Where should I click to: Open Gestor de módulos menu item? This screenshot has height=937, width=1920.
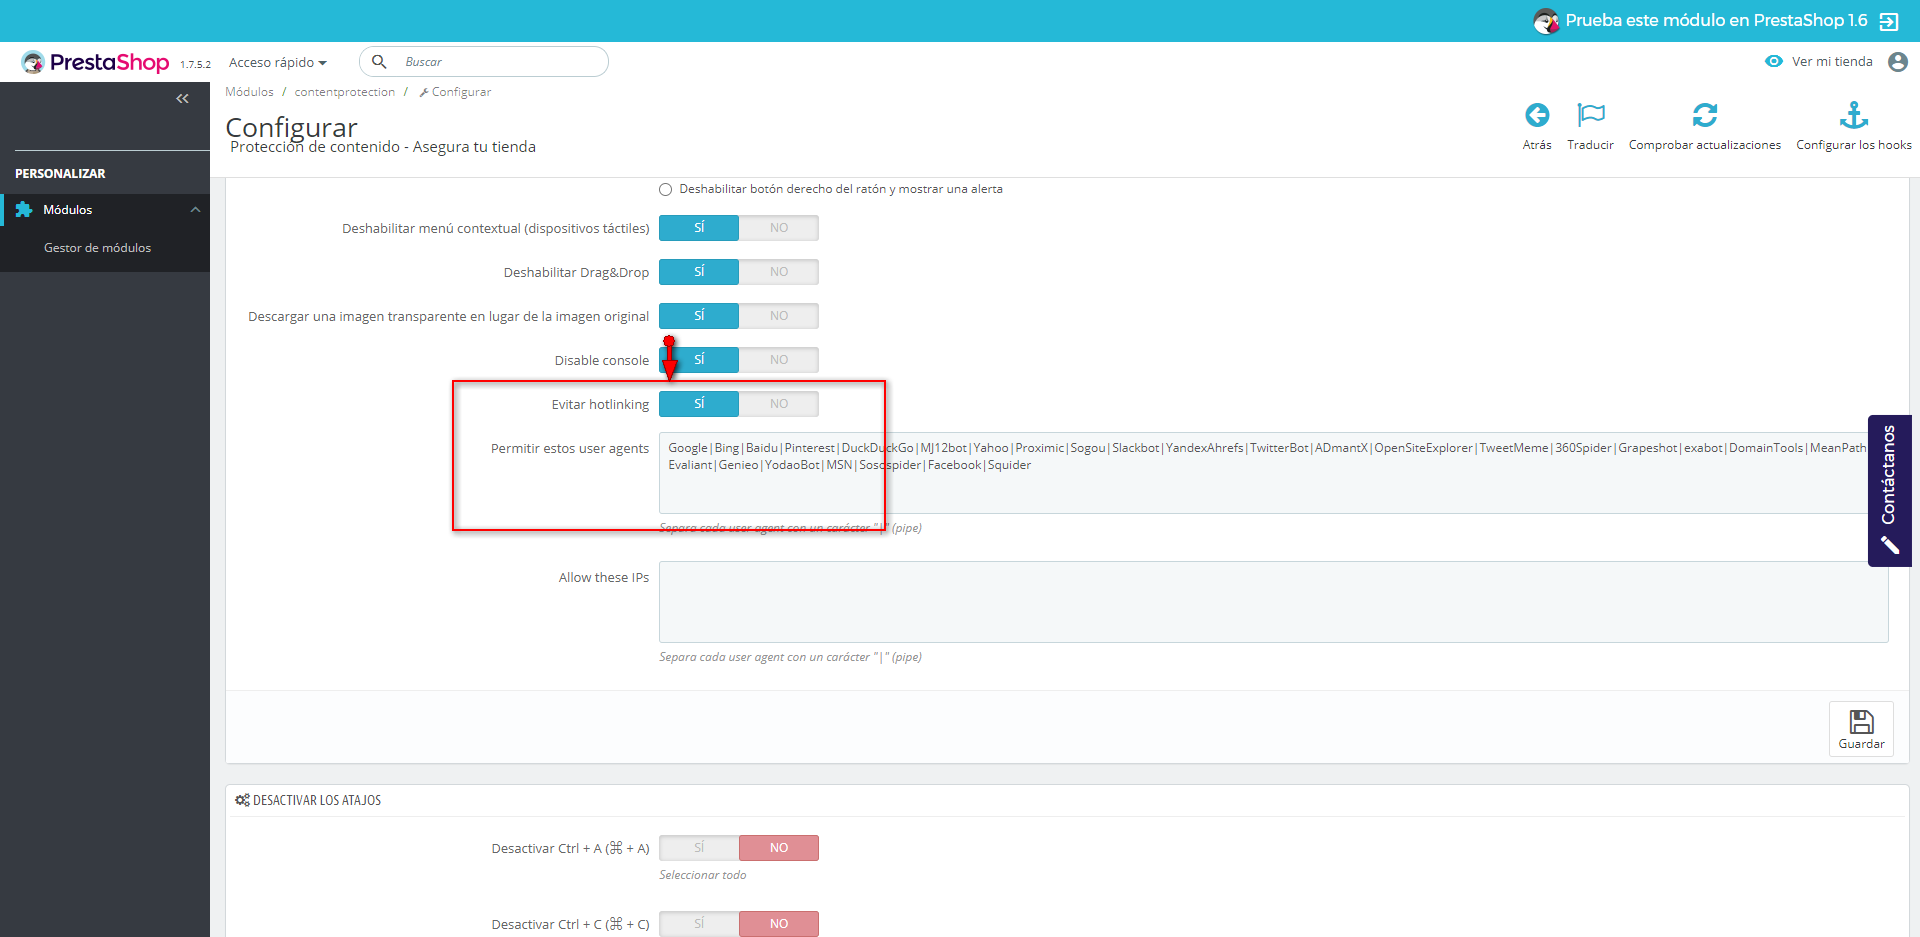pos(98,248)
